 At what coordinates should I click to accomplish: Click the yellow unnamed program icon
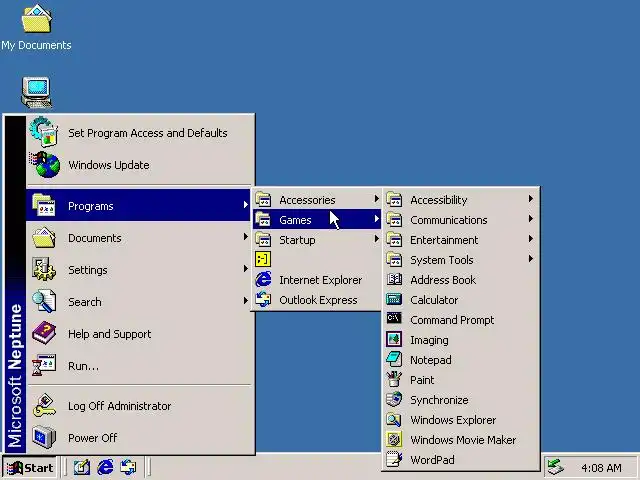click(x=263, y=259)
